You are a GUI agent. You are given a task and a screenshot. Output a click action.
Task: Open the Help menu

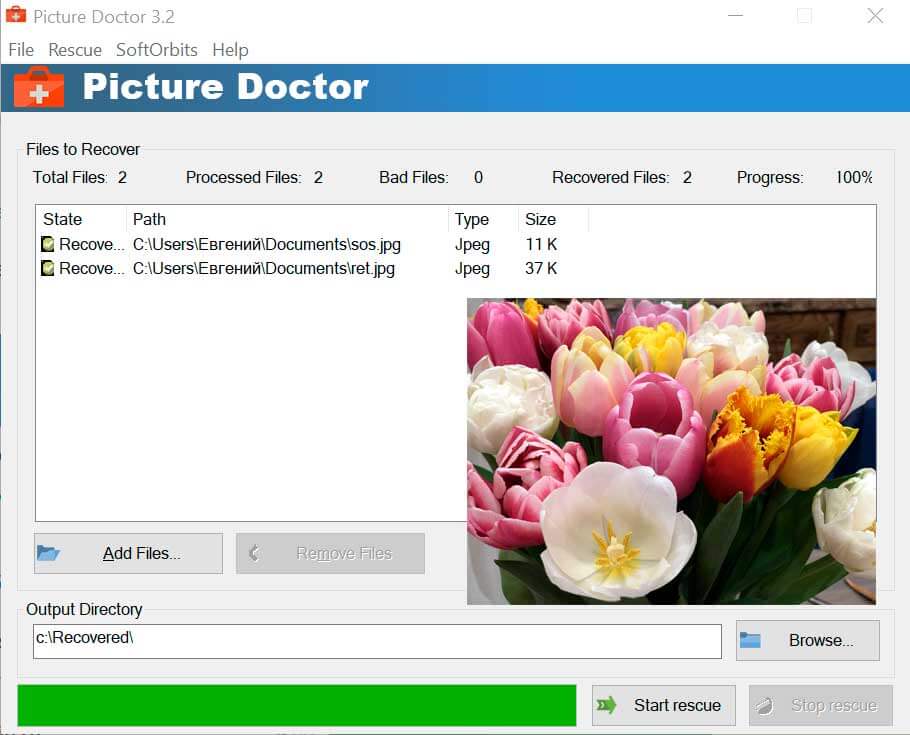click(x=230, y=50)
